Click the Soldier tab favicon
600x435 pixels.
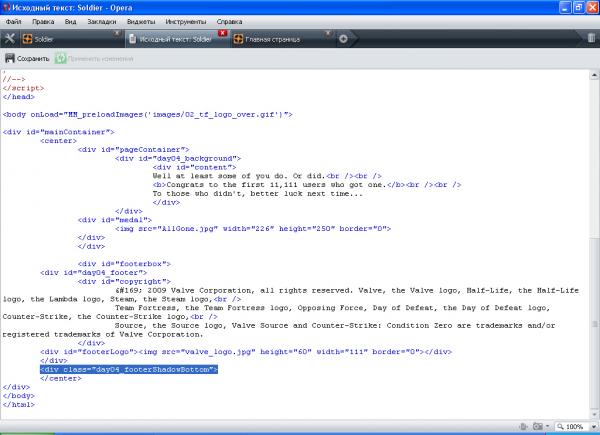(x=28, y=39)
